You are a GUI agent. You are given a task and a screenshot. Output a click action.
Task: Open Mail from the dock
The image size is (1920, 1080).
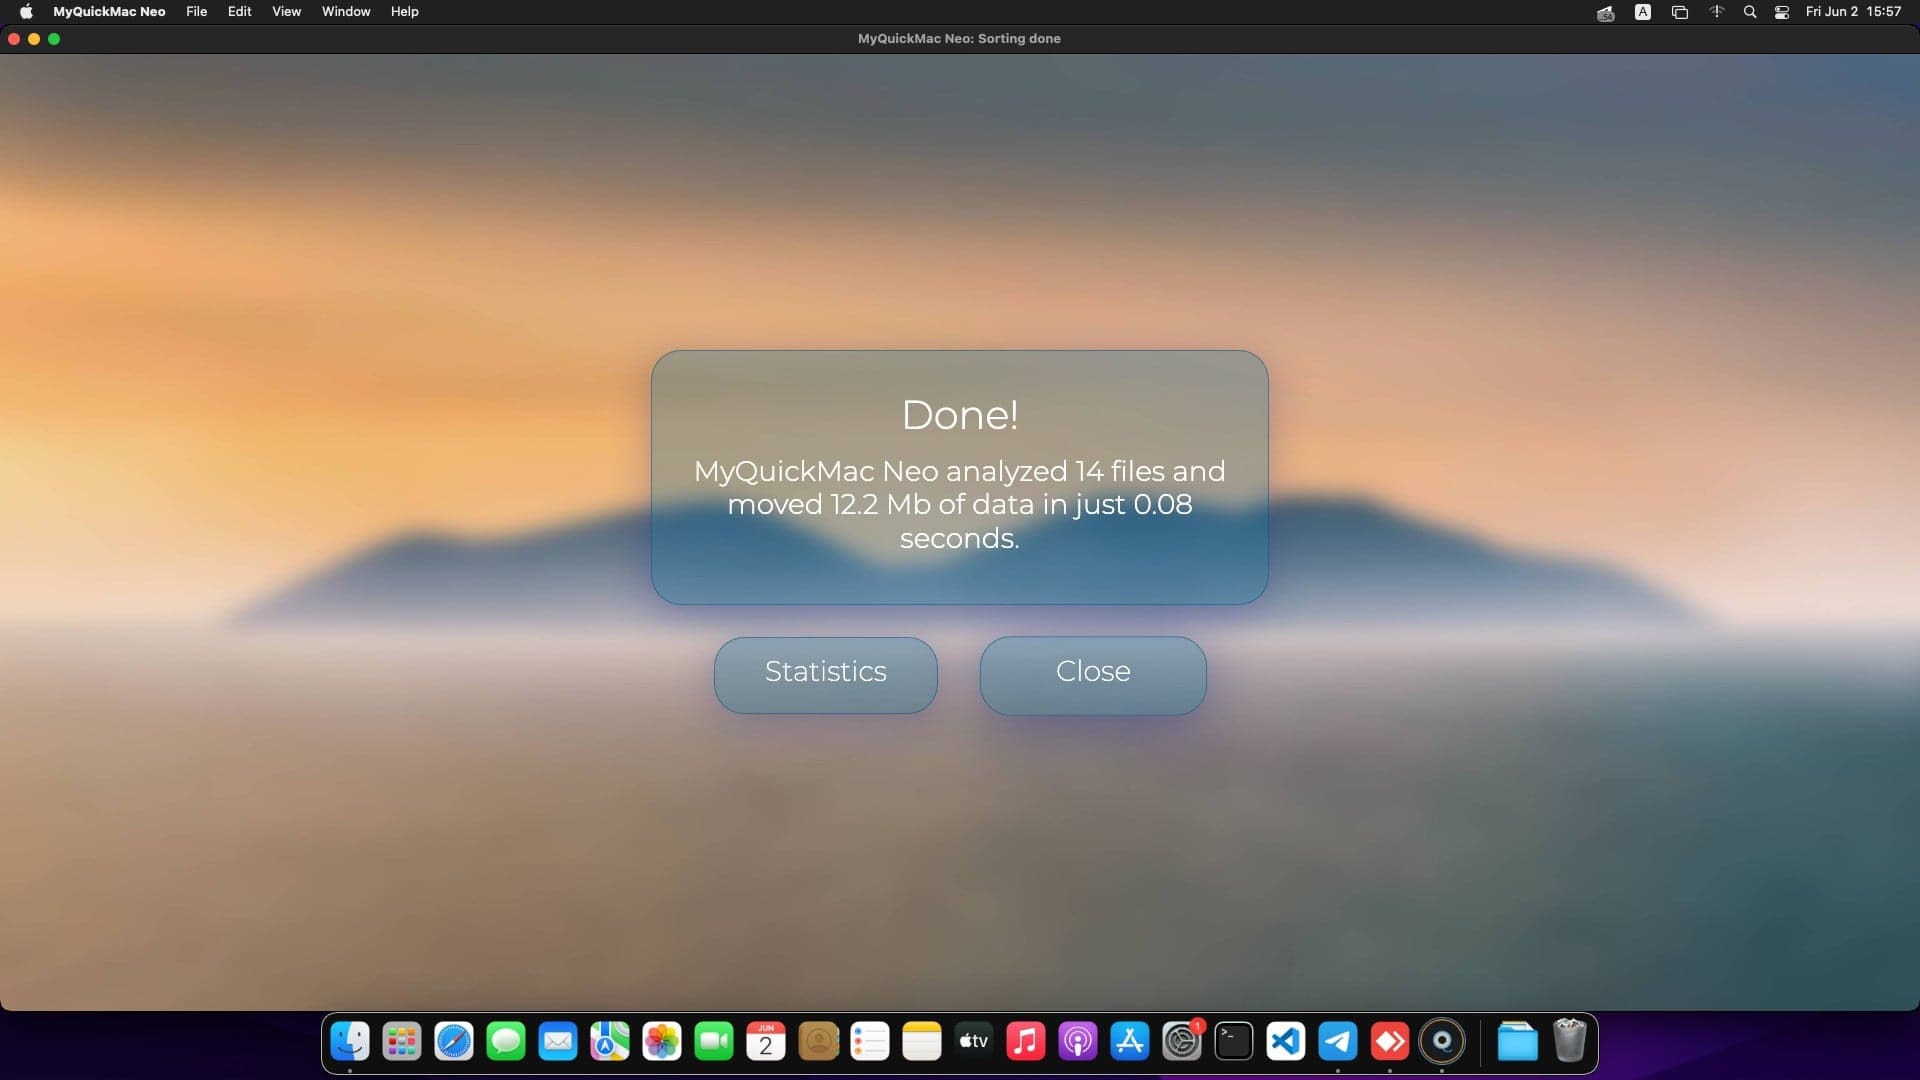[x=558, y=1042]
